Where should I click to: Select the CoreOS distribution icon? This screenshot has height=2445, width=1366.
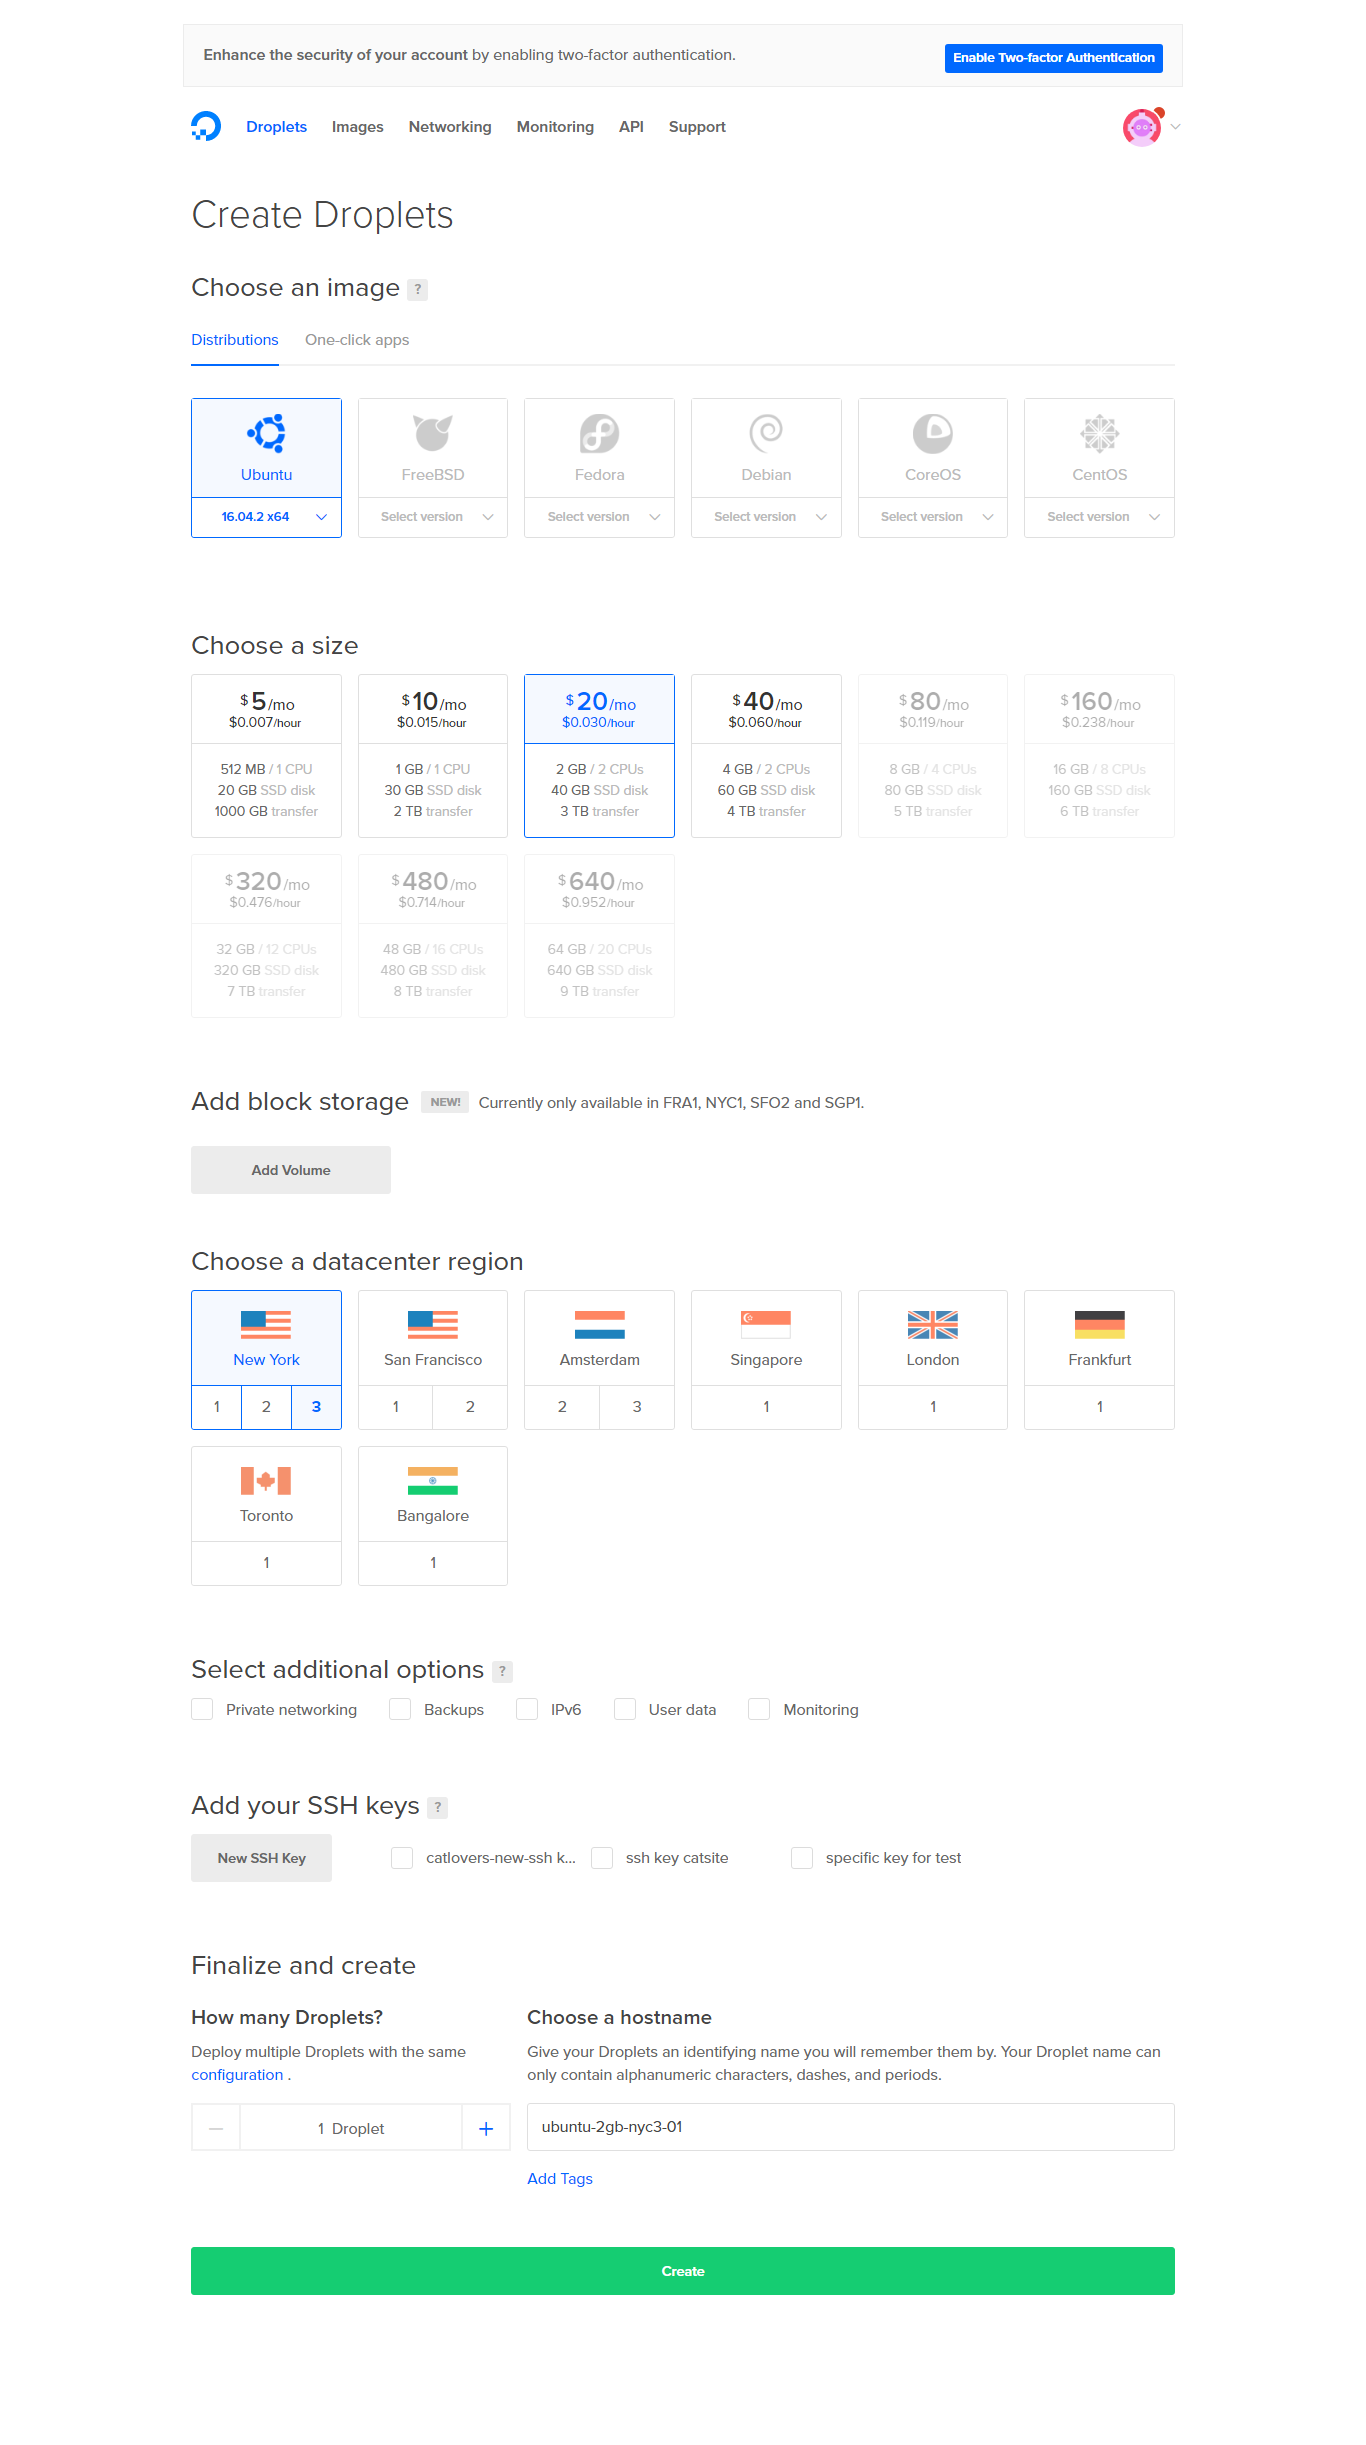[x=933, y=433]
